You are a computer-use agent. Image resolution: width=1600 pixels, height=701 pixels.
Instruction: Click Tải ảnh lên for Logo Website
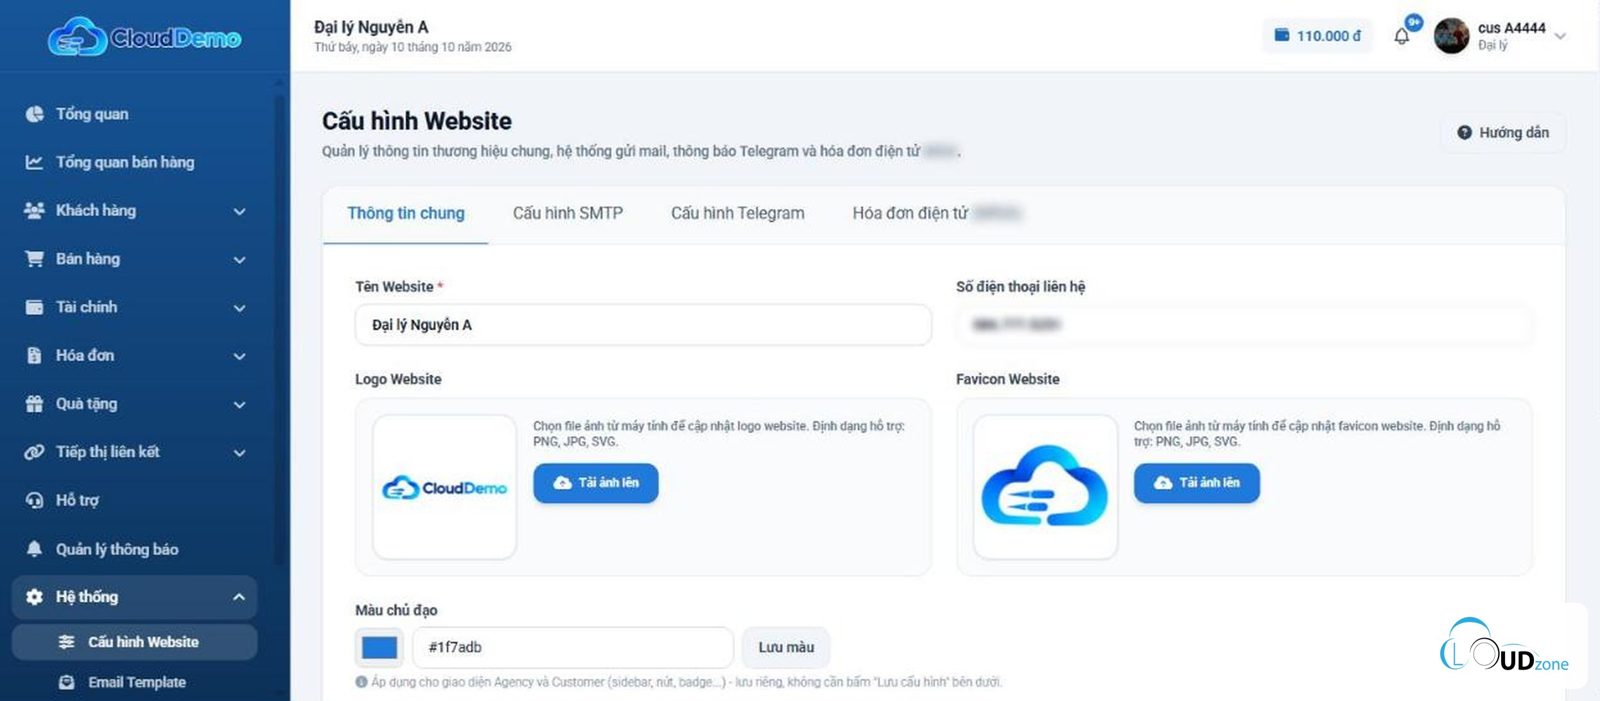coord(596,483)
